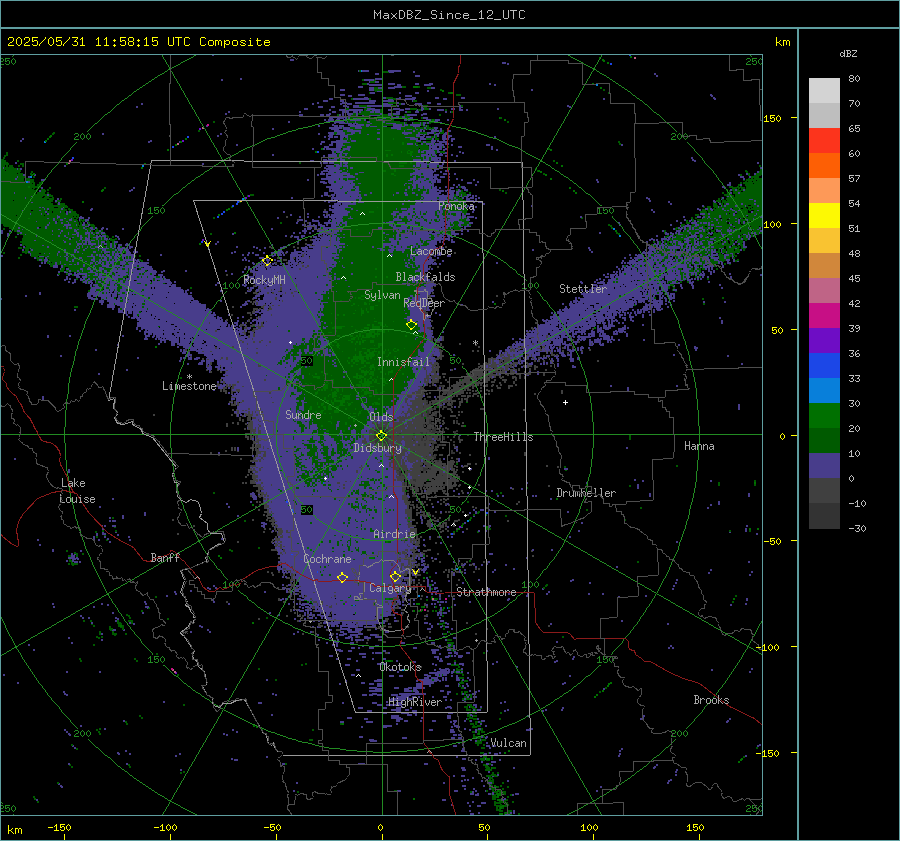Choose the bright yellow 51–54 dBZ swatch
Screen dimensions: 900x841
pos(824,215)
